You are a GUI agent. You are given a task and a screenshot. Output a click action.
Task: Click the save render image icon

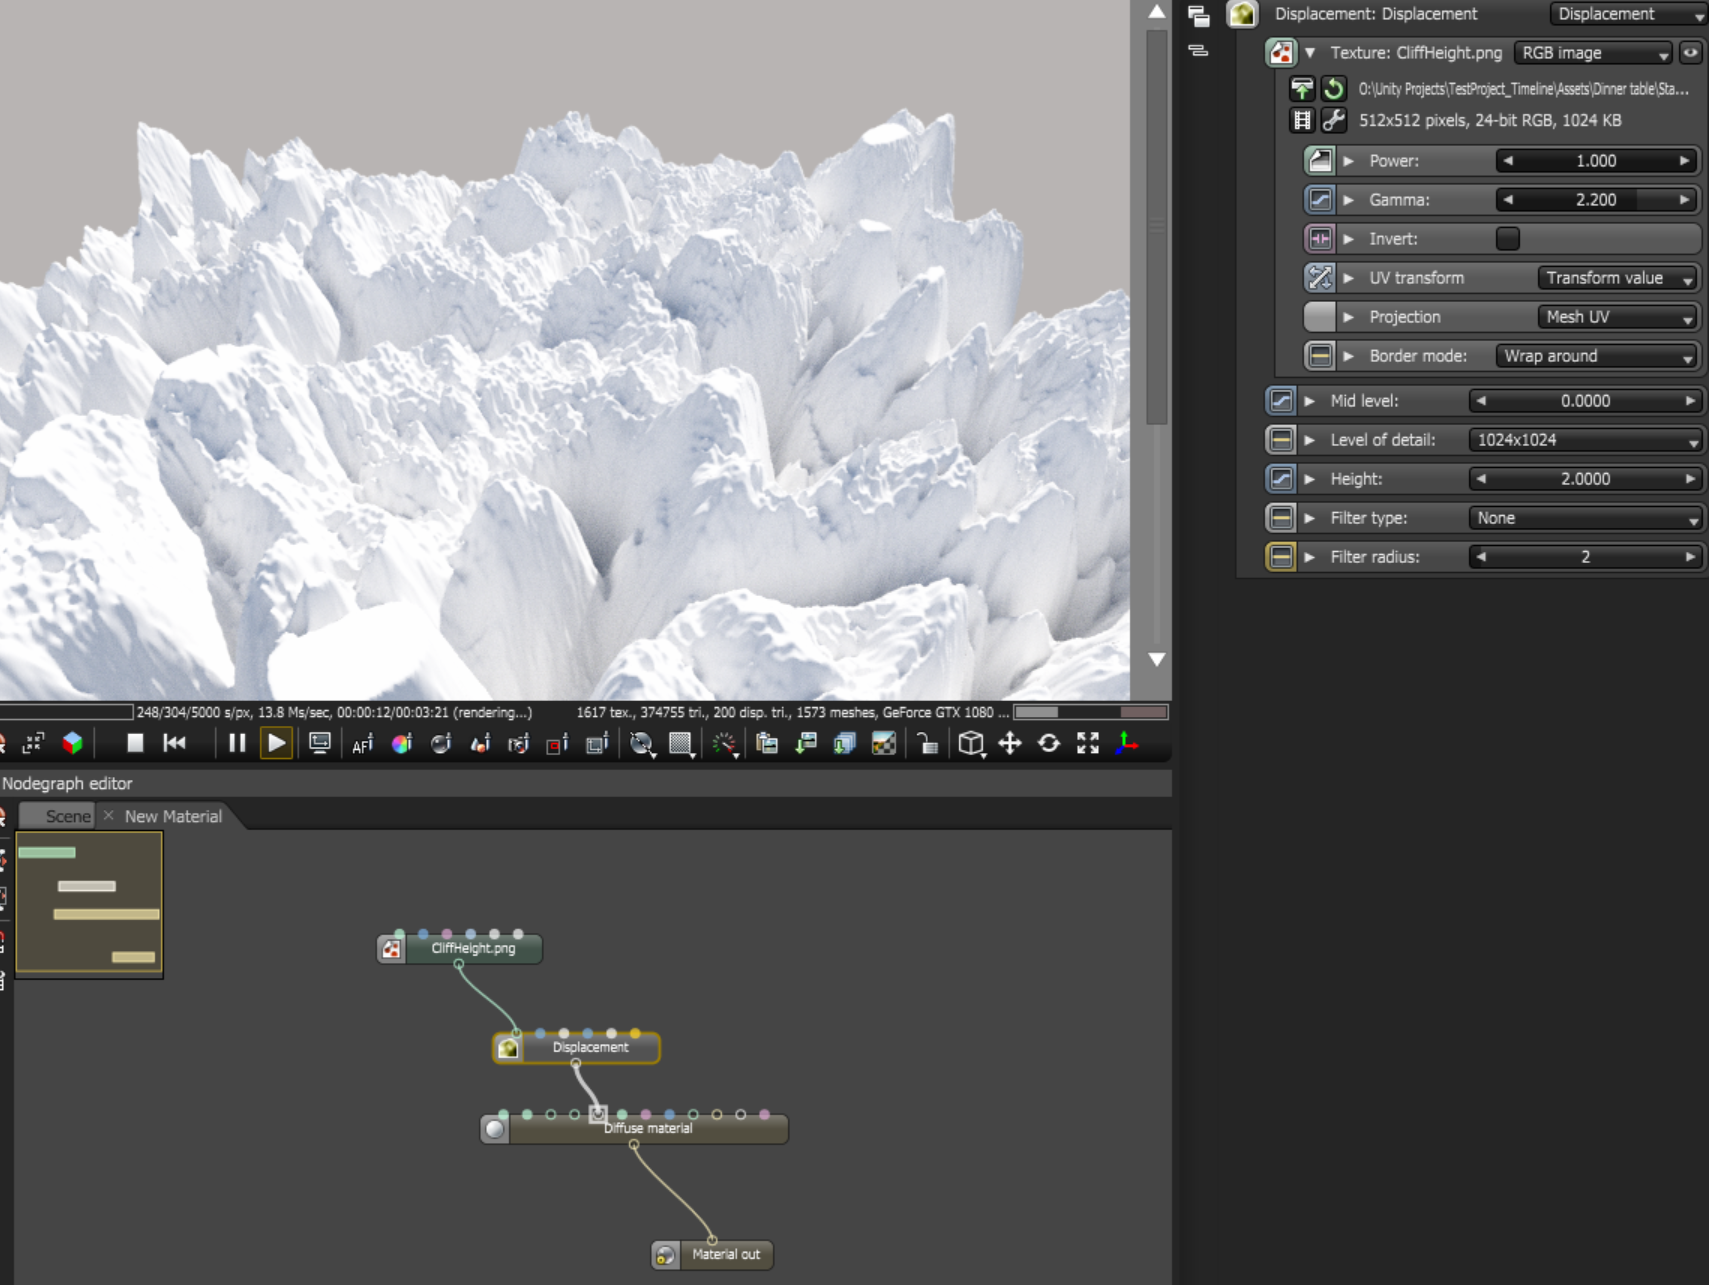pos(806,743)
